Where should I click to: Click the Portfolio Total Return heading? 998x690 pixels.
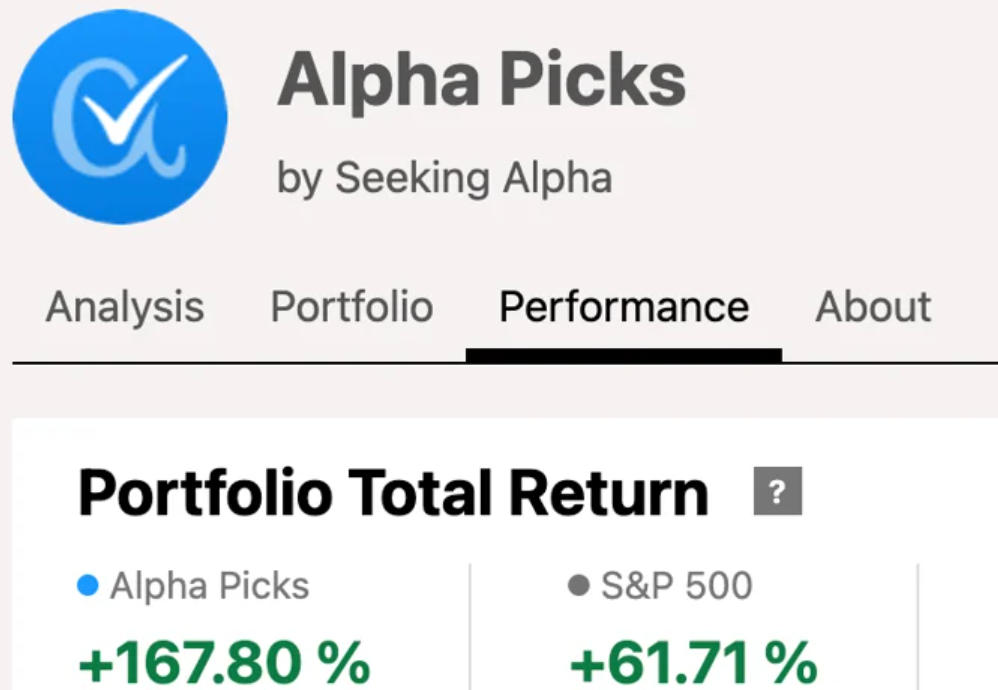click(x=393, y=493)
